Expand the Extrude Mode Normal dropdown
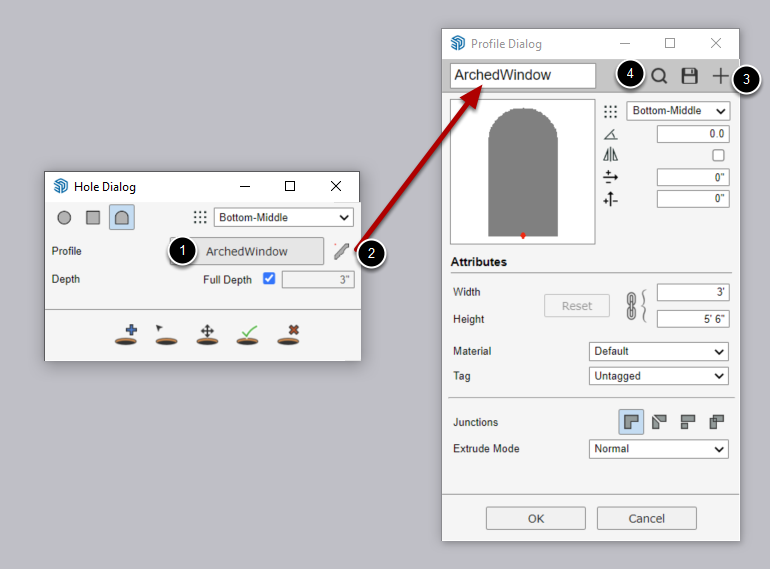Screen dimensions: 770x569 (x=659, y=449)
